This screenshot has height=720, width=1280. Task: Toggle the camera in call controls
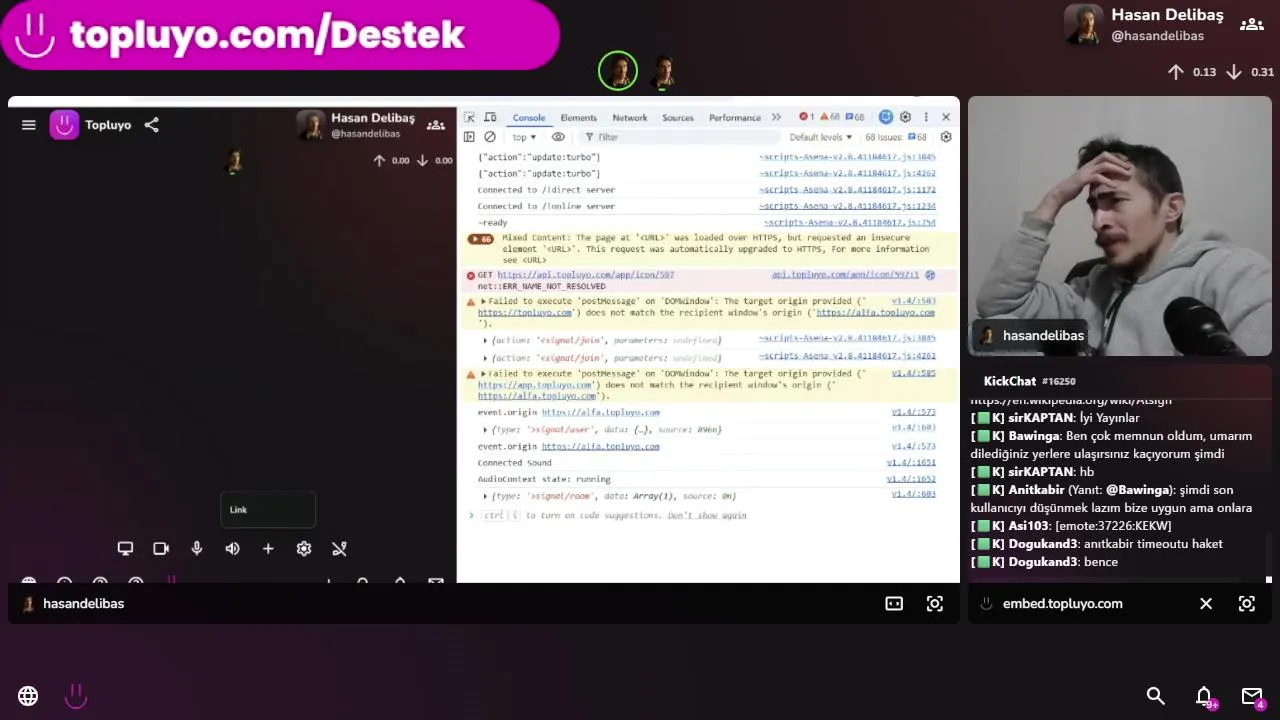[x=161, y=548]
